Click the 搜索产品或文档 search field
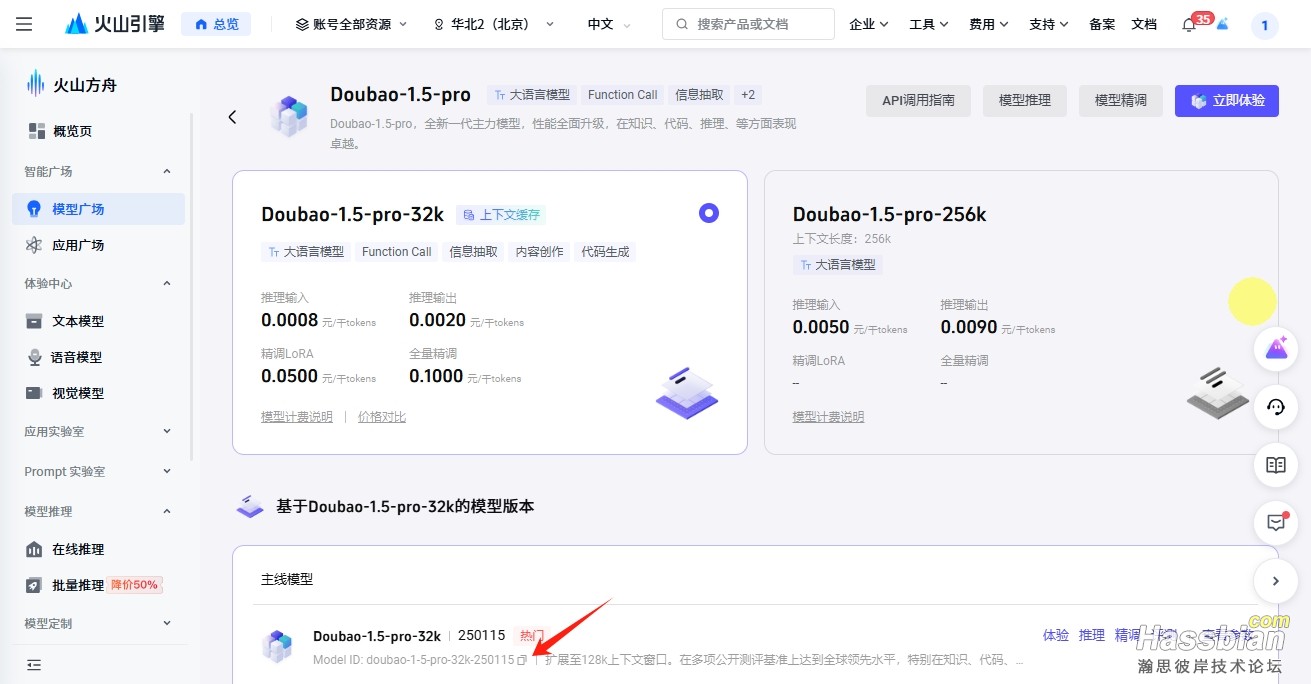 point(748,24)
